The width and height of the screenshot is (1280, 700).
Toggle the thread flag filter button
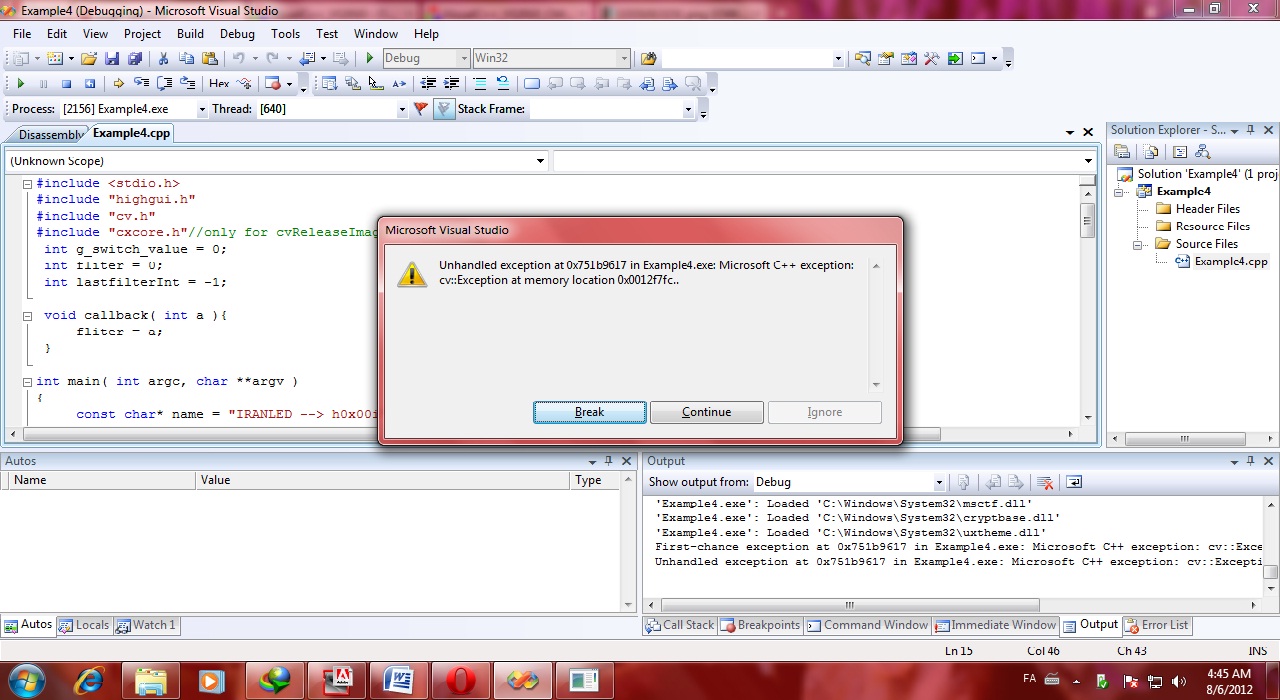pos(421,109)
